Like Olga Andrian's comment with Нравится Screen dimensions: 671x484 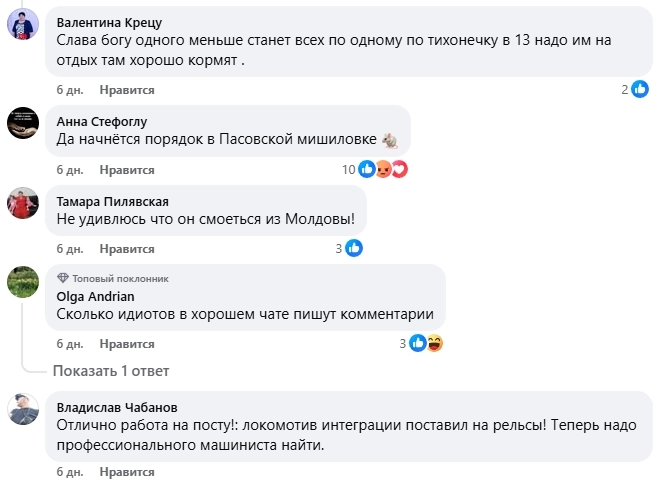click(127, 344)
